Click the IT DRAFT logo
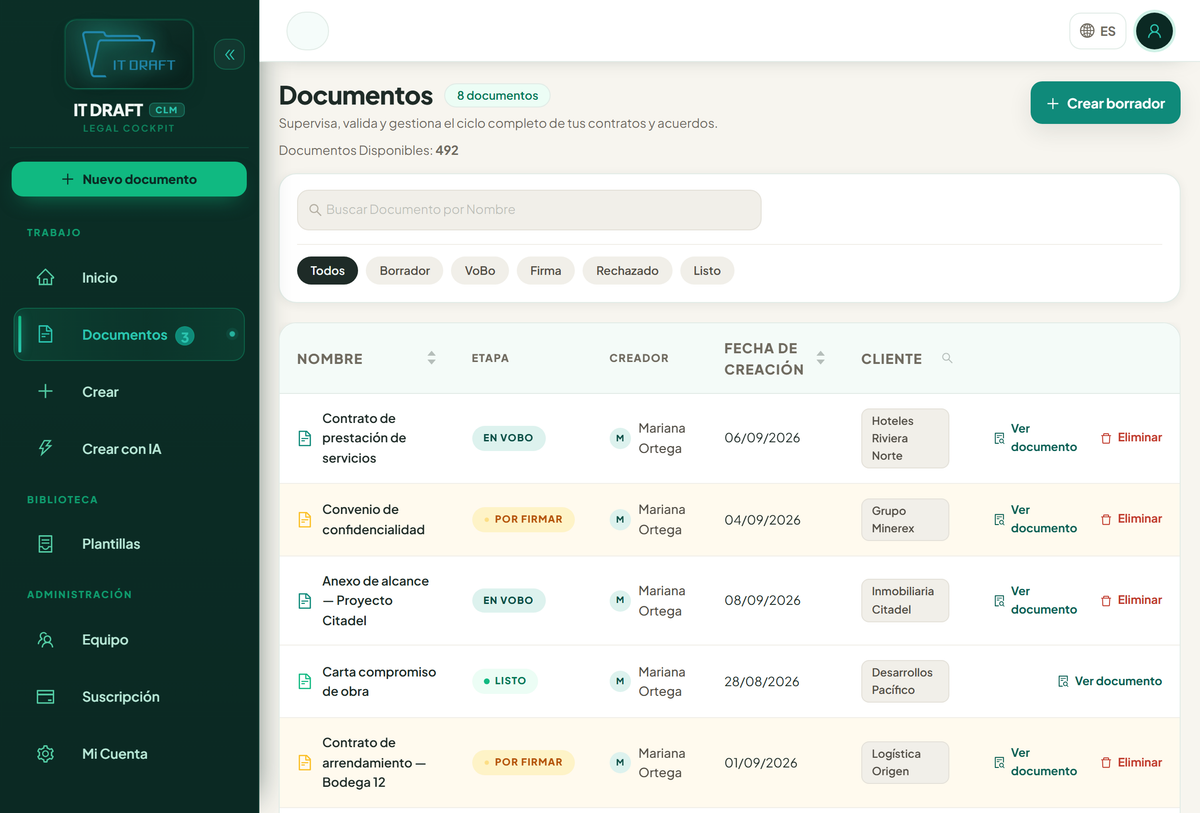The height and width of the screenshot is (813, 1200). tap(129, 54)
